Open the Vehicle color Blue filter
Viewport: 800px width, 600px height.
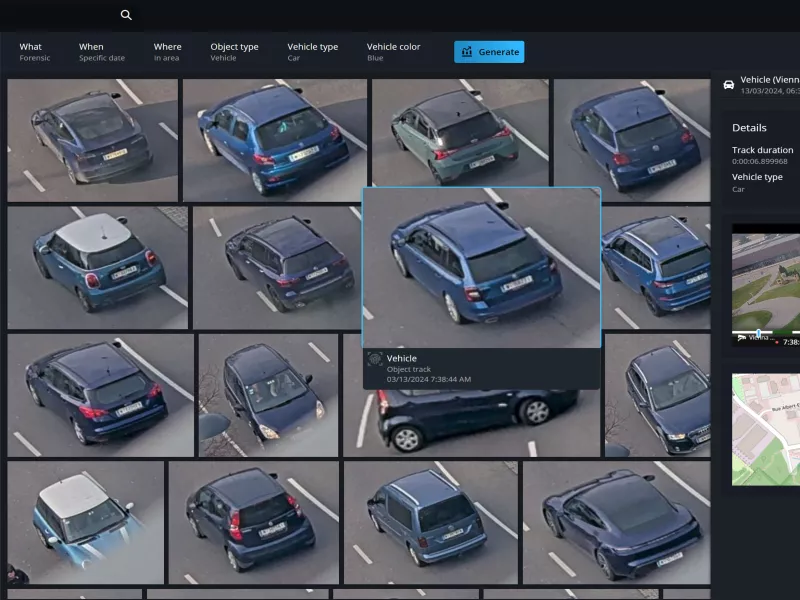click(393, 52)
